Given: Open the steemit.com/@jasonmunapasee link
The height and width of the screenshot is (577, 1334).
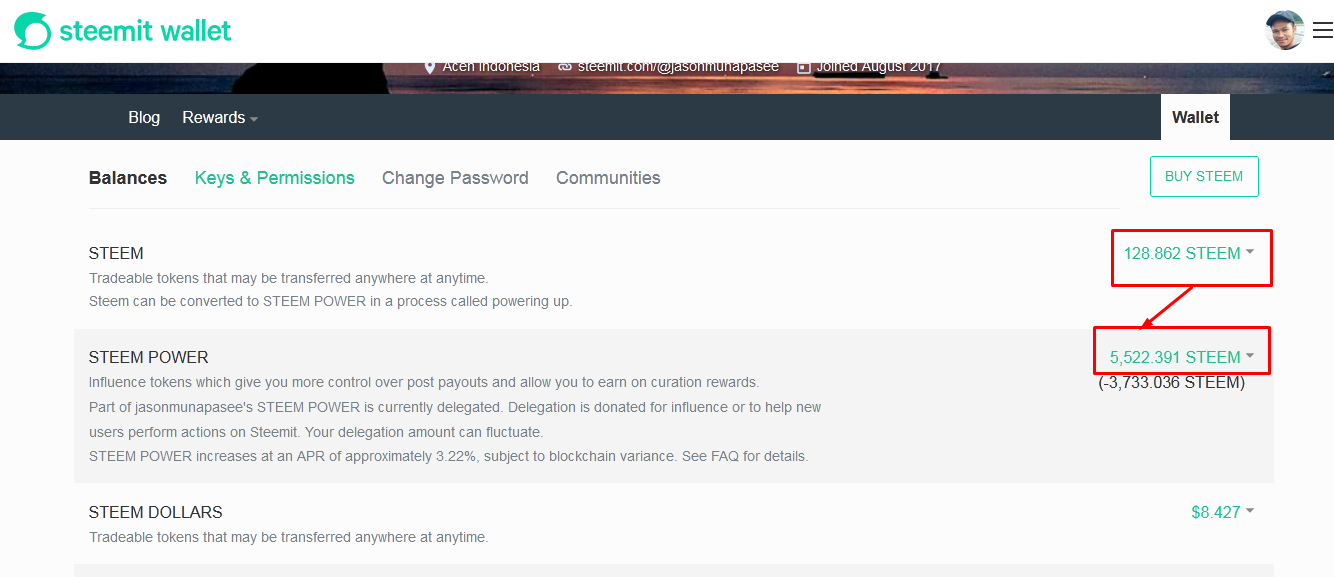Looking at the screenshot, I should click(x=678, y=67).
